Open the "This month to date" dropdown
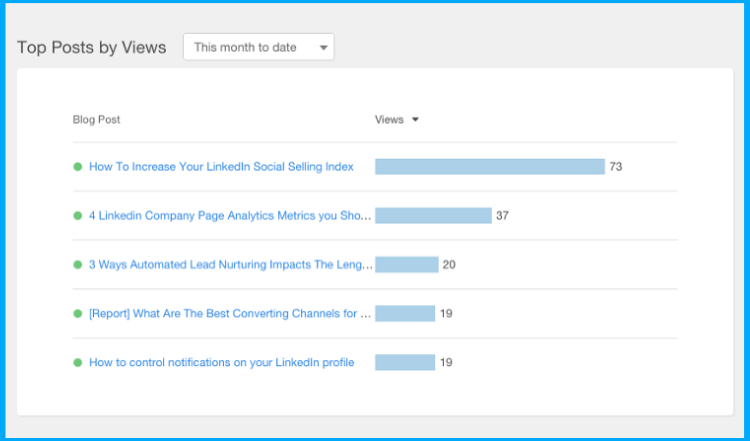The height and width of the screenshot is (441, 750). (x=258, y=47)
